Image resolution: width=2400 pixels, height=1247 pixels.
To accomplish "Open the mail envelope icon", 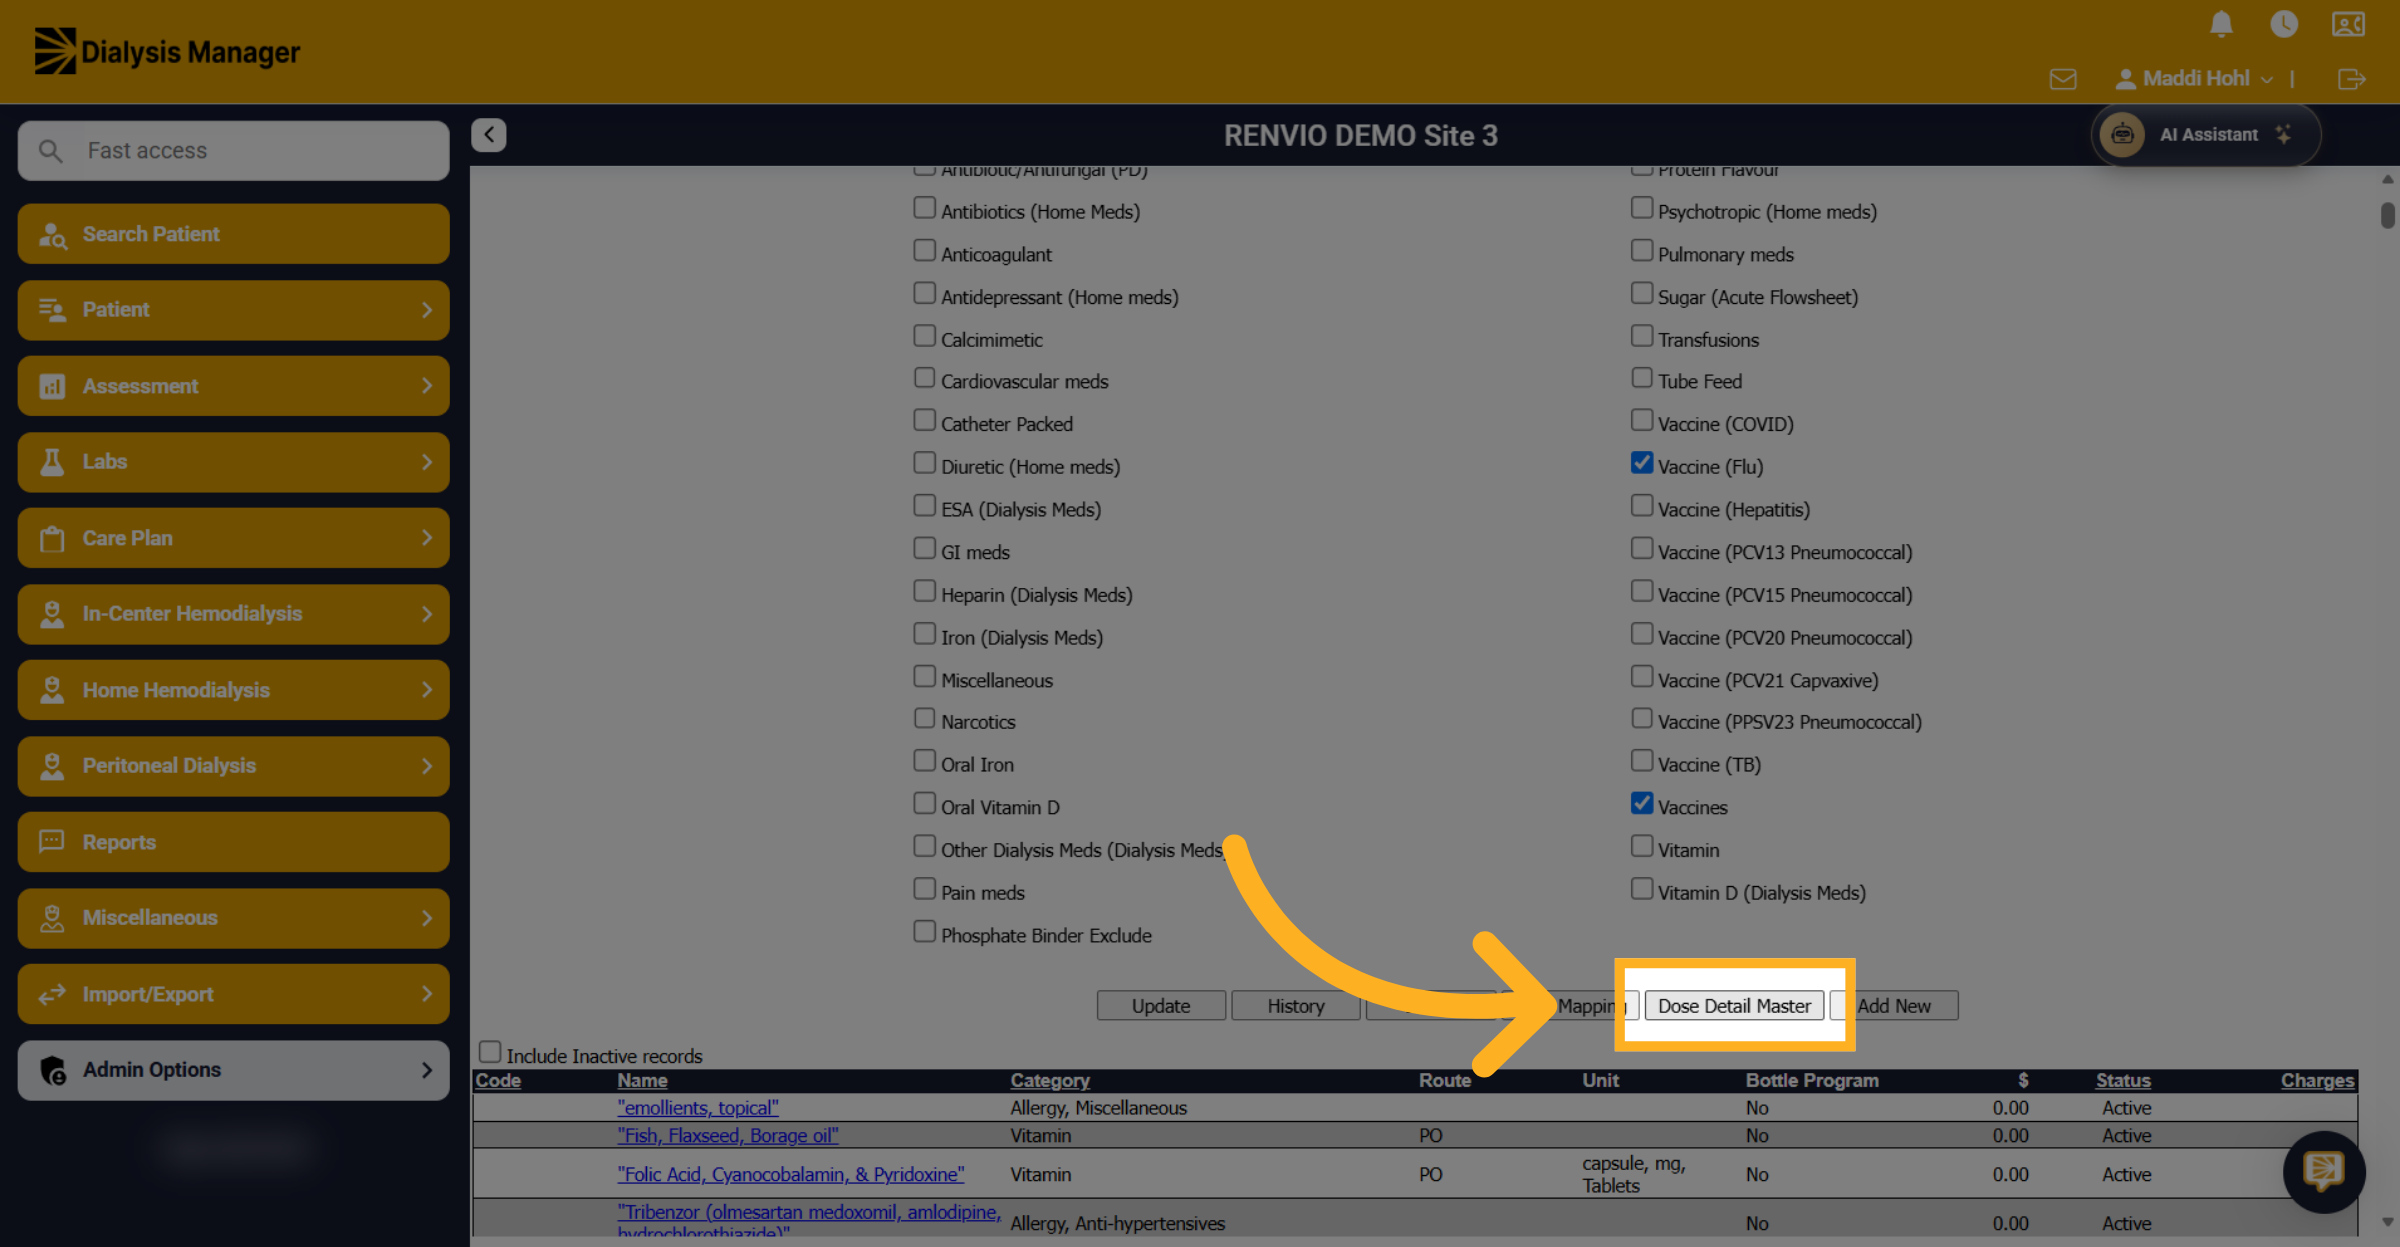I will (2063, 79).
